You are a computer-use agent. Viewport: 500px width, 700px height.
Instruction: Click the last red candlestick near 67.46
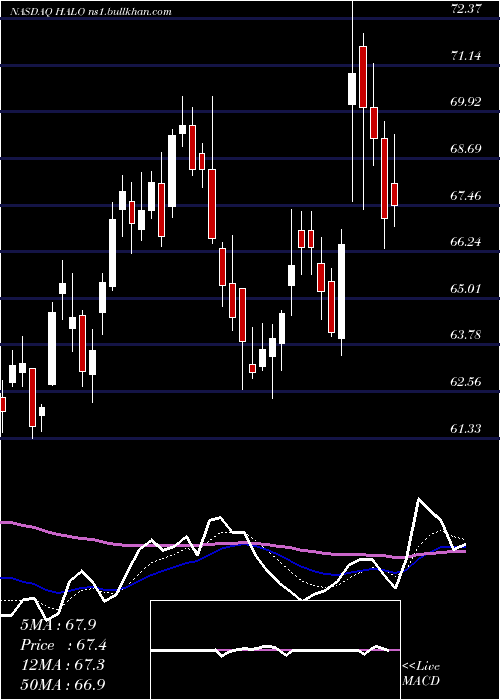tap(395, 194)
